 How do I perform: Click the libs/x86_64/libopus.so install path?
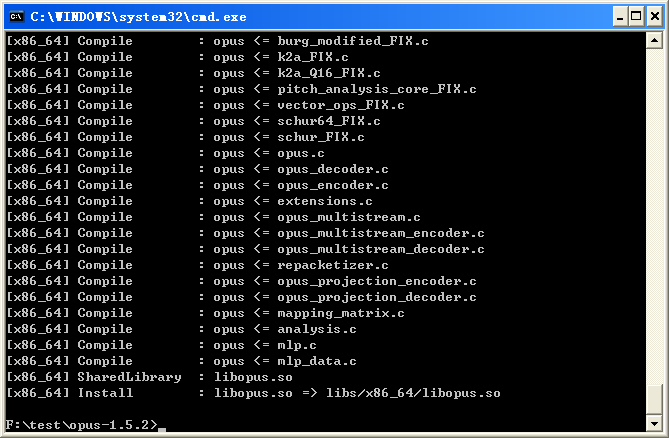(x=413, y=393)
